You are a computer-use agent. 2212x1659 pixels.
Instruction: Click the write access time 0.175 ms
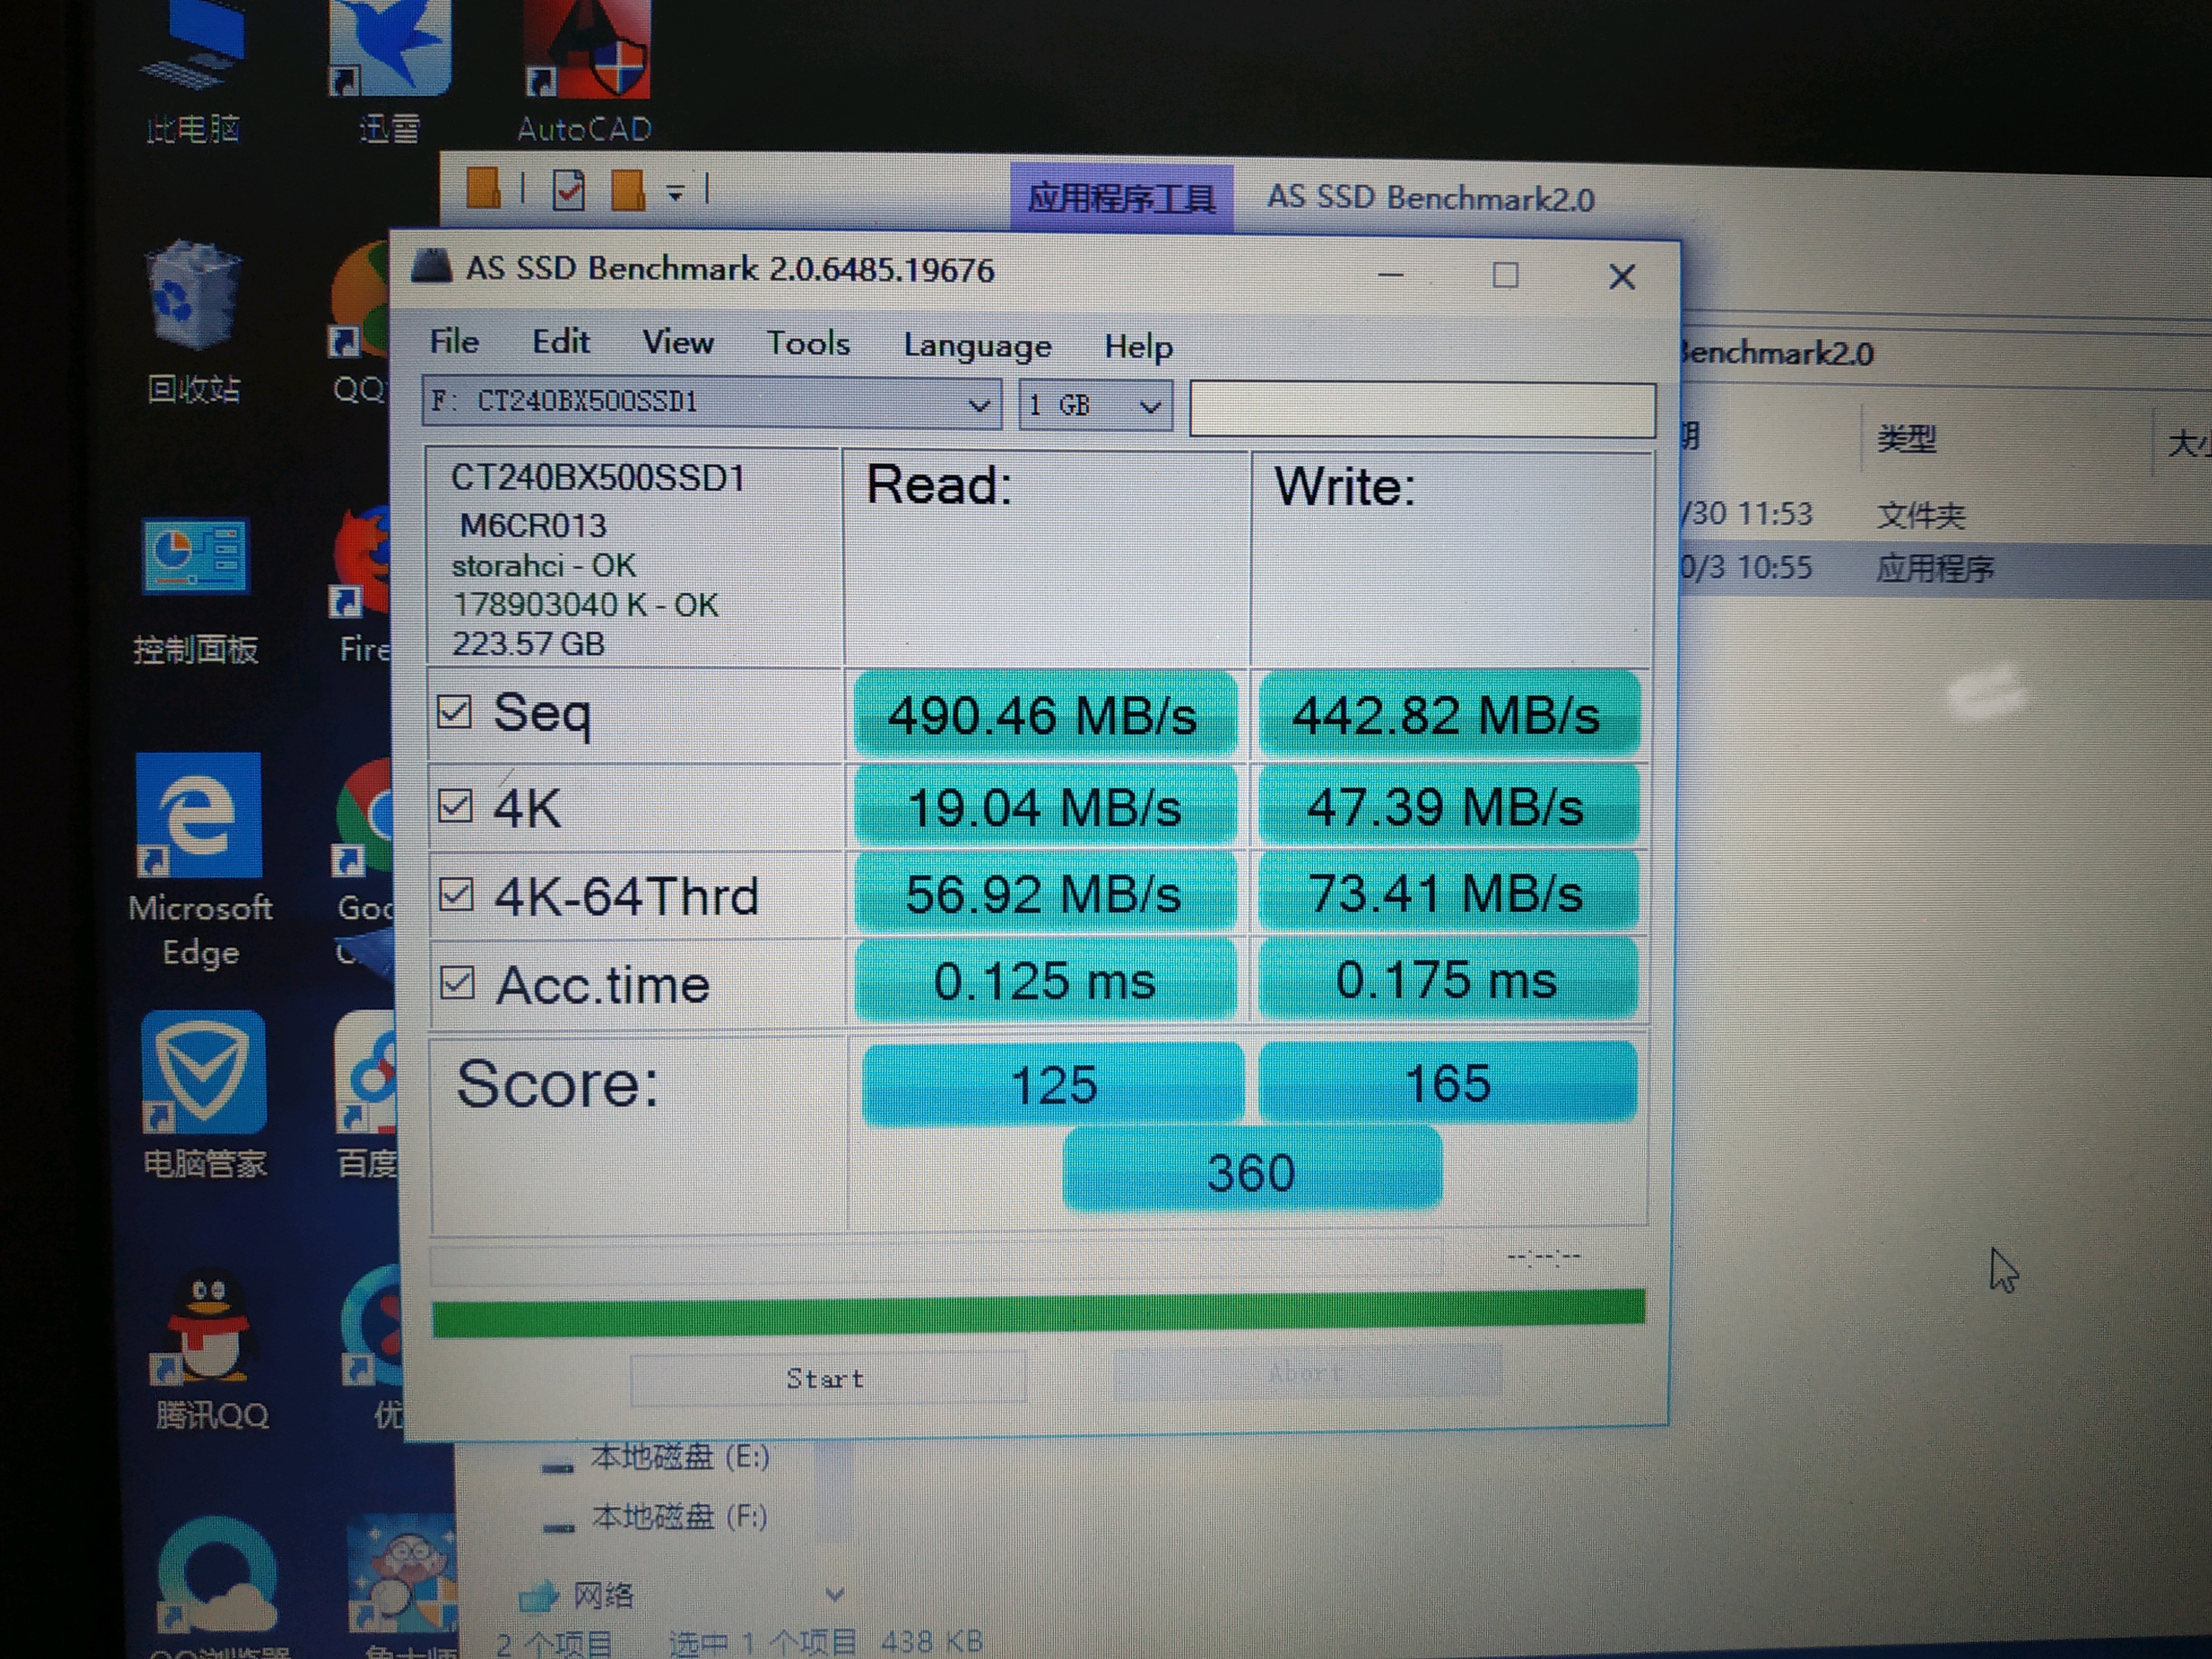(1447, 979)
